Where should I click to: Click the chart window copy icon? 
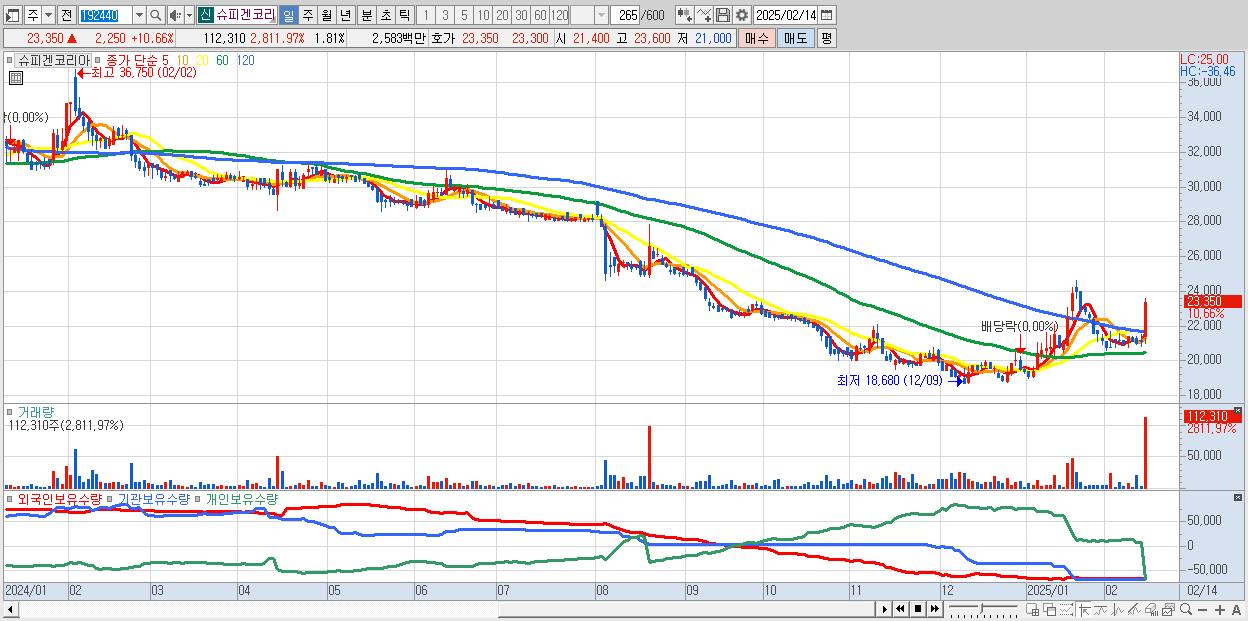(x=1168, y=609)
